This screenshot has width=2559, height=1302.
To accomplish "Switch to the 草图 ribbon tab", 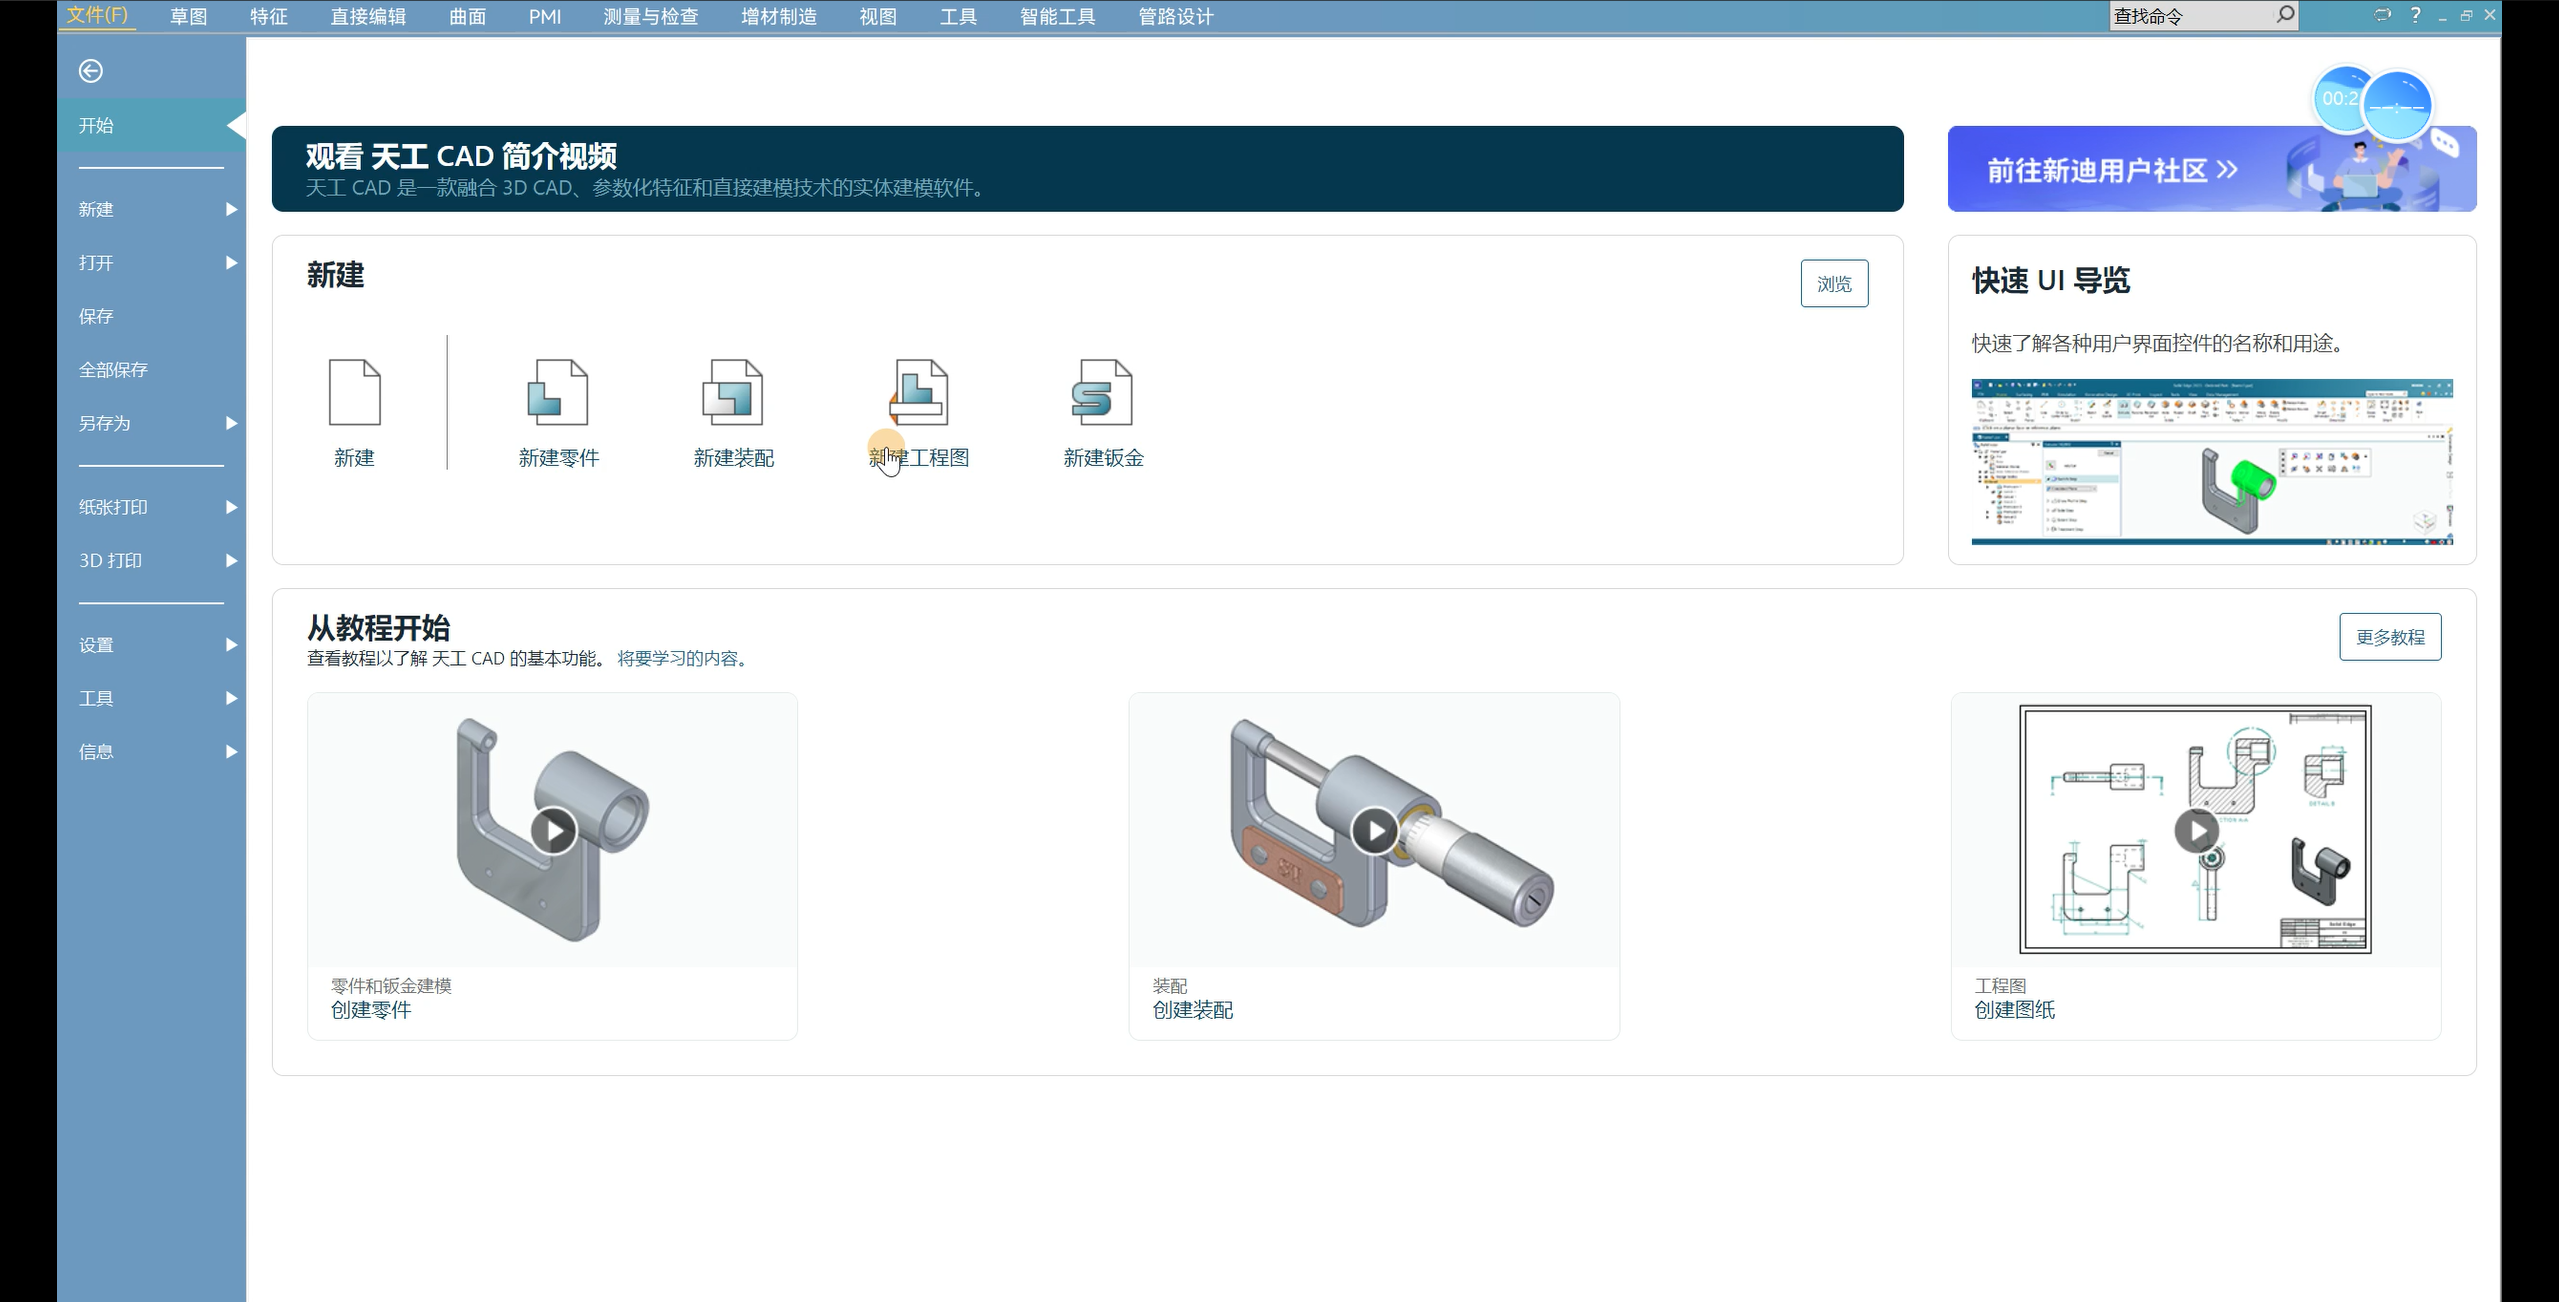I will tap(188, 16).
